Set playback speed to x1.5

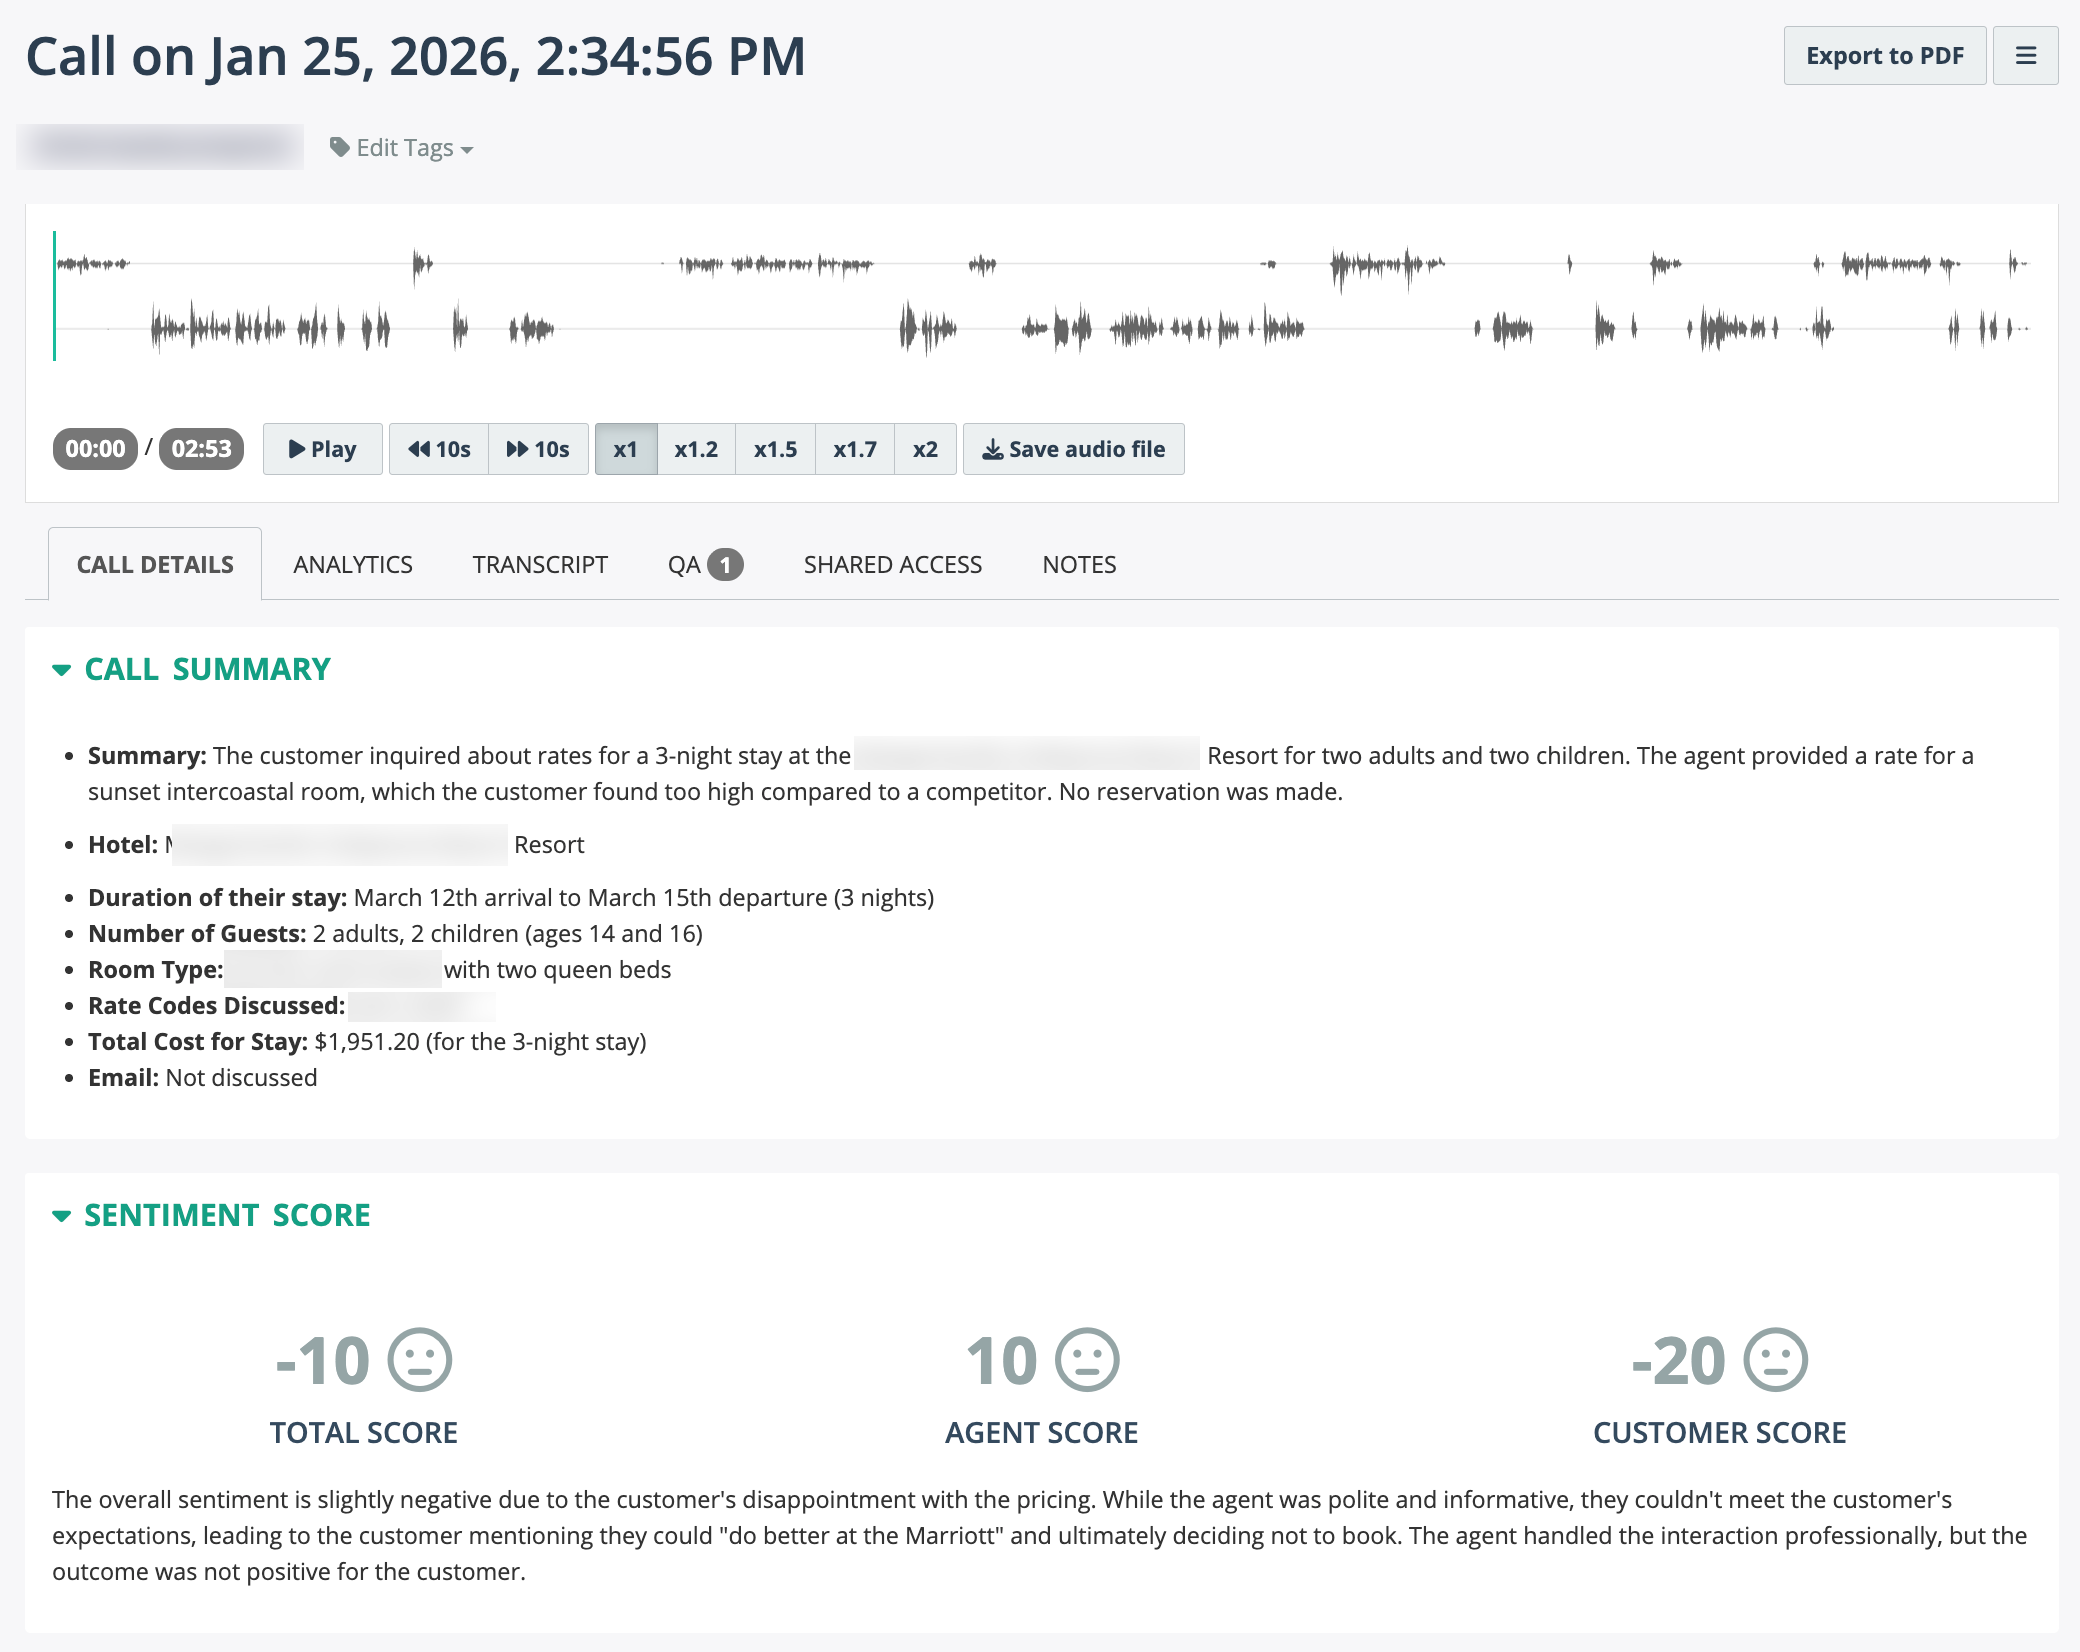[x=775, y=449]
